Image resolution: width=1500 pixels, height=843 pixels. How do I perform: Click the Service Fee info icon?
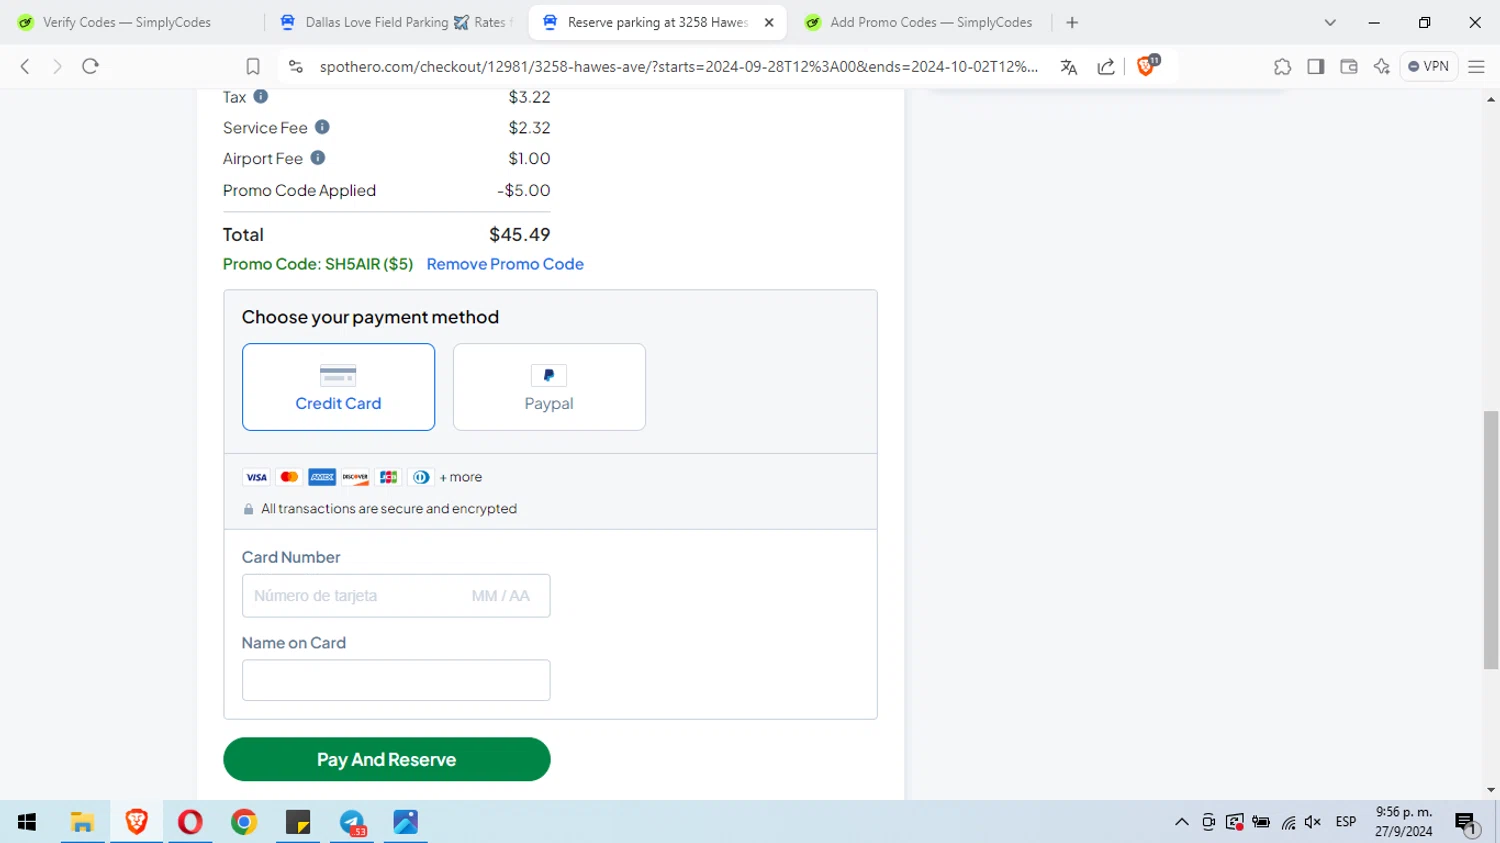tap(322, 127)
